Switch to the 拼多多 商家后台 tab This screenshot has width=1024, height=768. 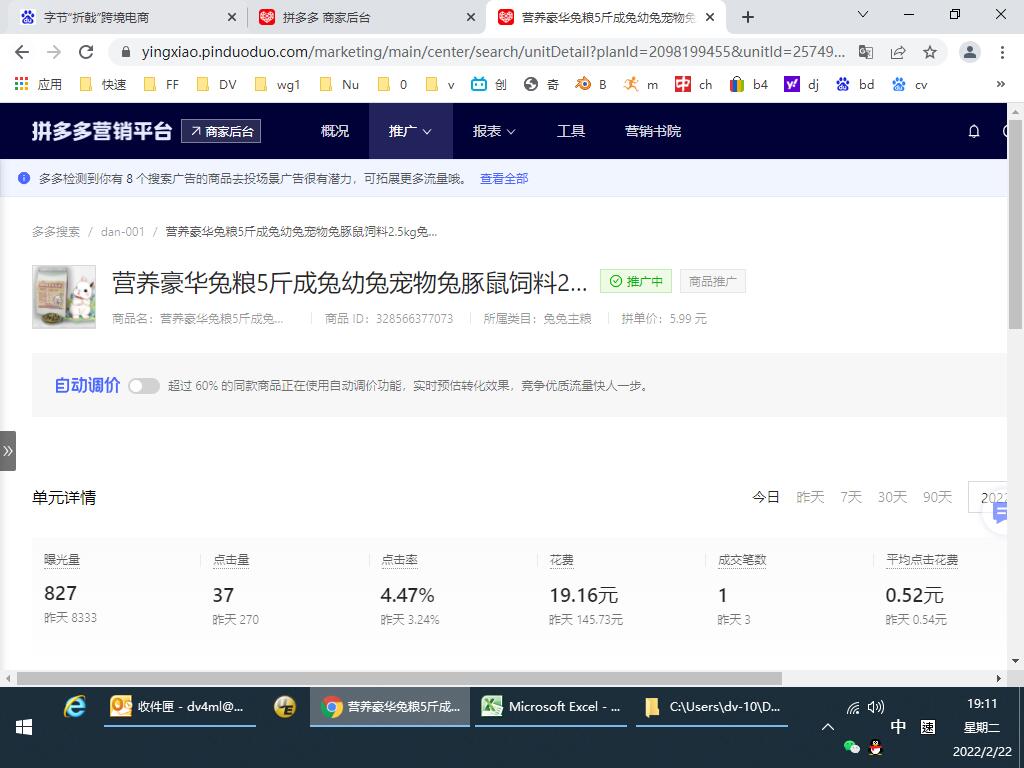[367, 18]
